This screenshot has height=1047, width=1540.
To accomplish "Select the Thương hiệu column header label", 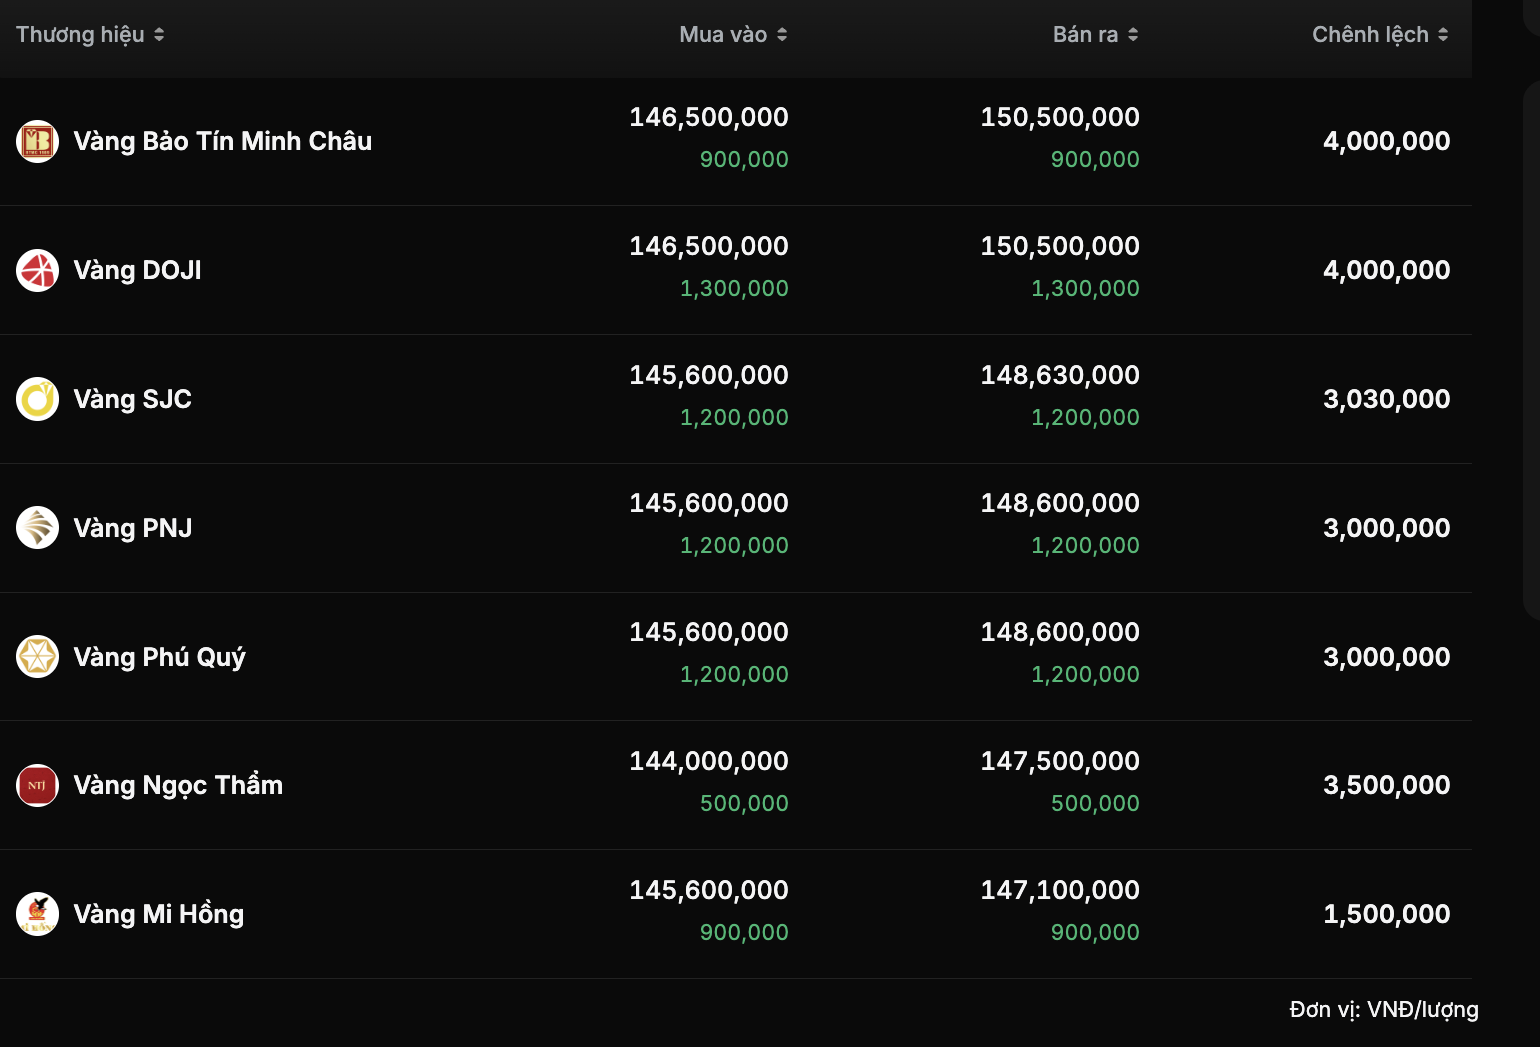I will click(x=80, y=35).
